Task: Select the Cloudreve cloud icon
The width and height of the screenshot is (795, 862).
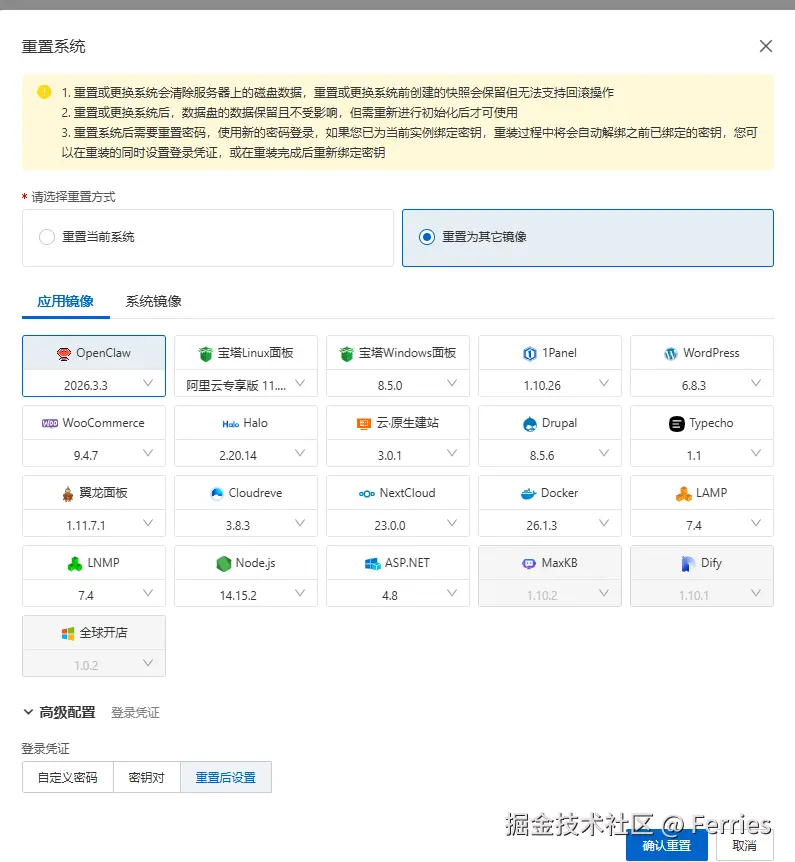Action: click(217, 493)
